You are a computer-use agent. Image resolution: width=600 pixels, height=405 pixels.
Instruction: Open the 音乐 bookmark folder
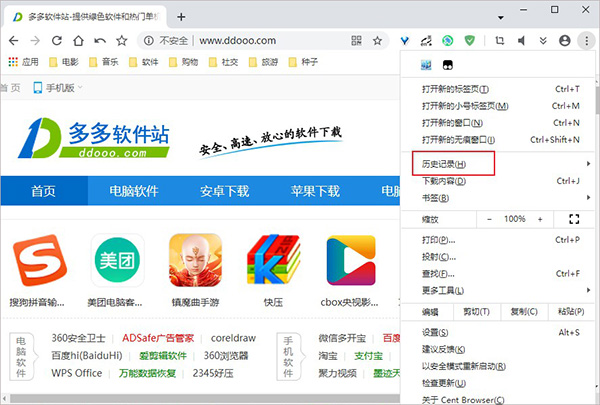pos(104,62)
